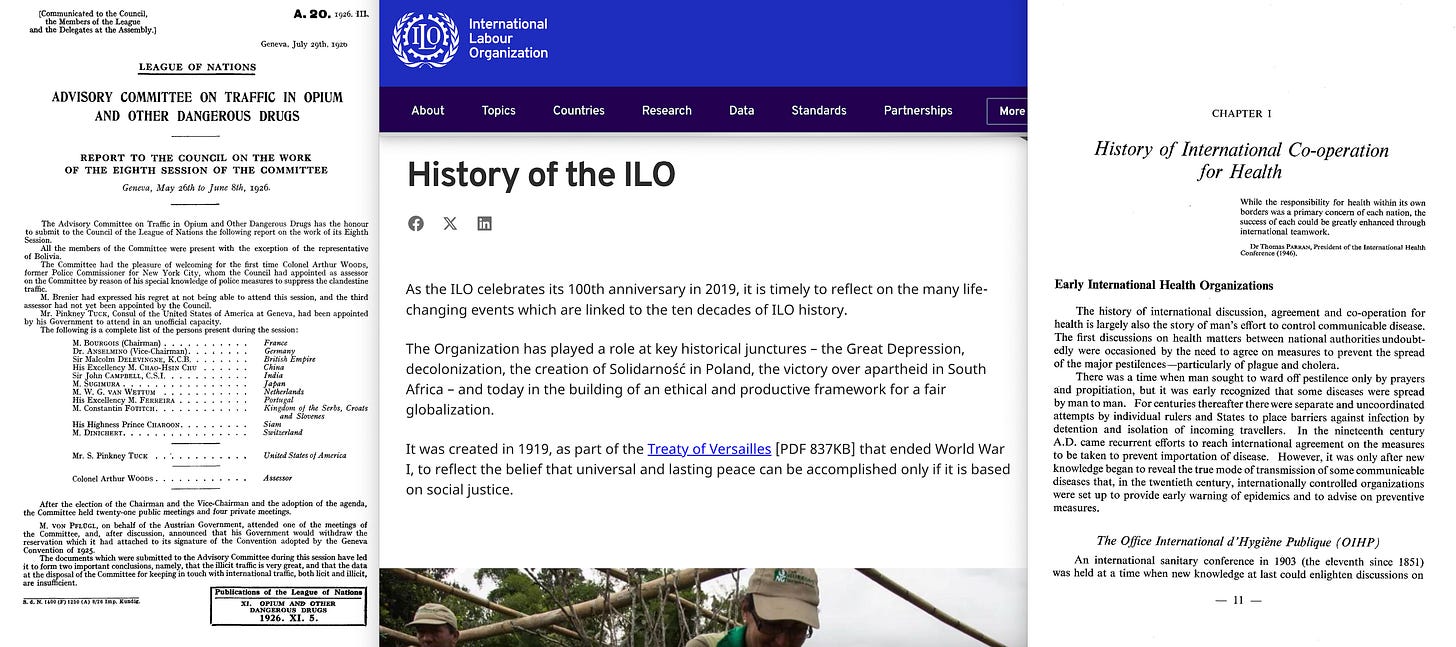Click the International Labour Organization name

coord(508,38)
